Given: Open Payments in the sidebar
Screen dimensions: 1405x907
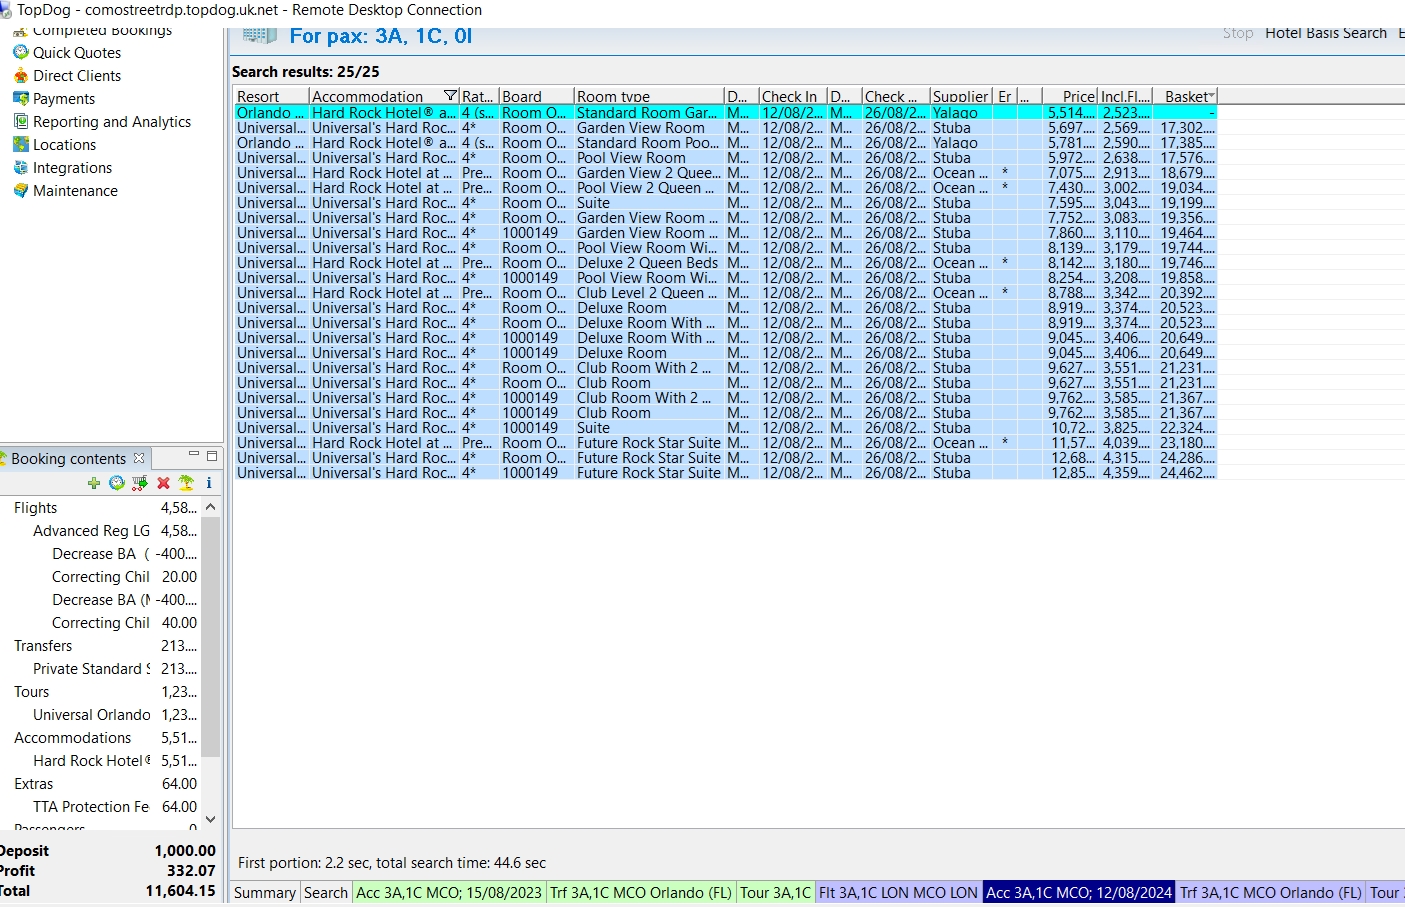Looking at the screenshot, I should (64, 98).
